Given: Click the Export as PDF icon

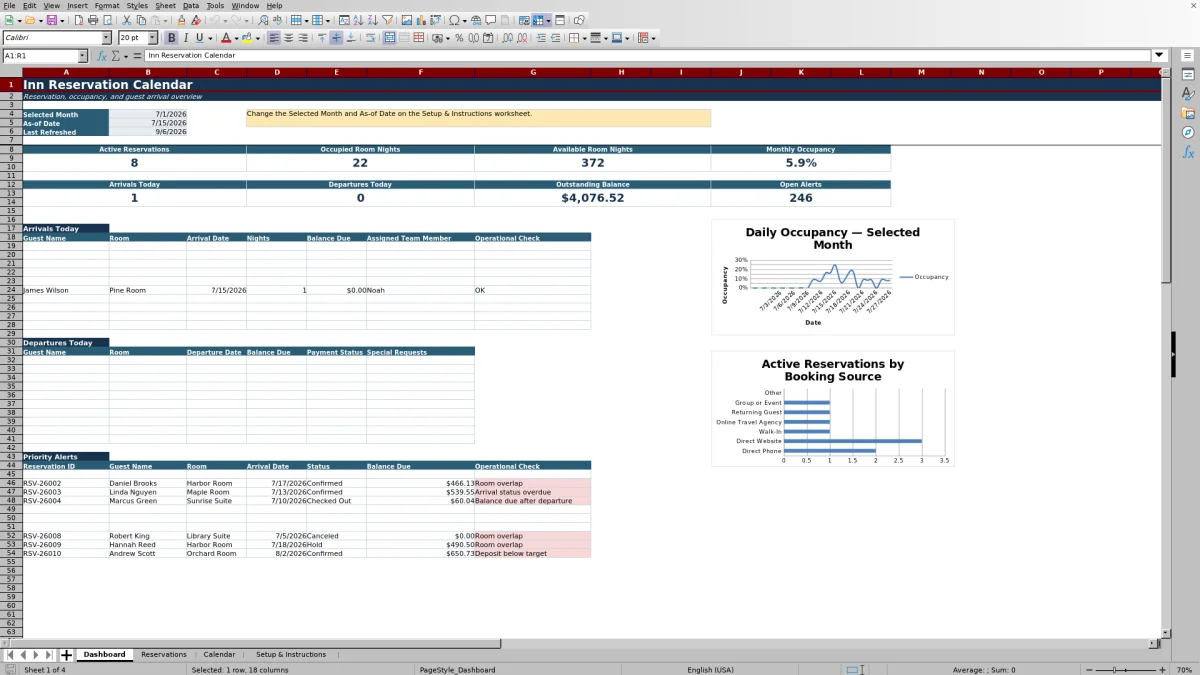Looking at the screenshot, I should pos(79,20).
